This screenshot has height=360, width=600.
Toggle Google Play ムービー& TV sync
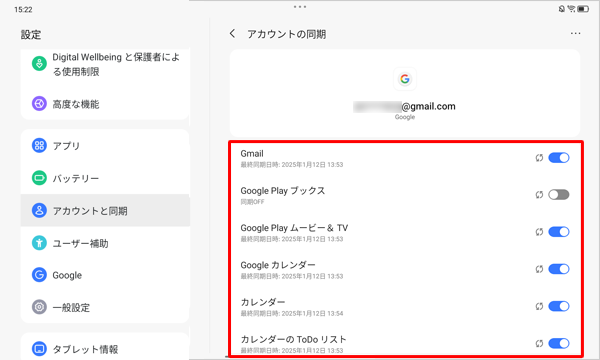559,232
